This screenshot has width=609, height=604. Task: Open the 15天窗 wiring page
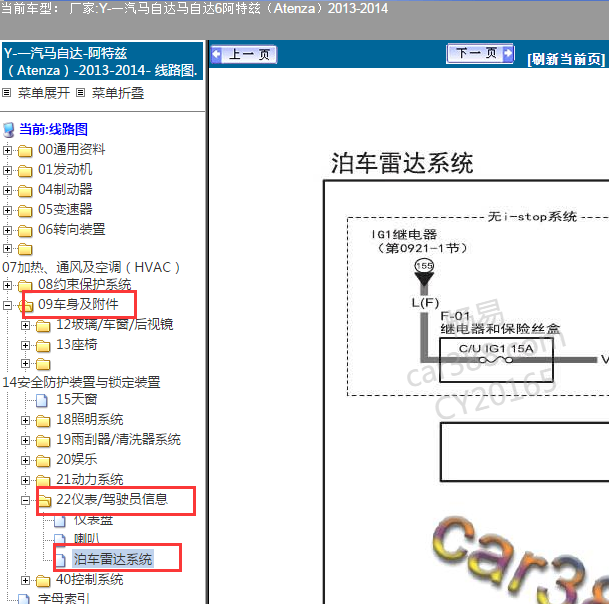tap(77, 399)
